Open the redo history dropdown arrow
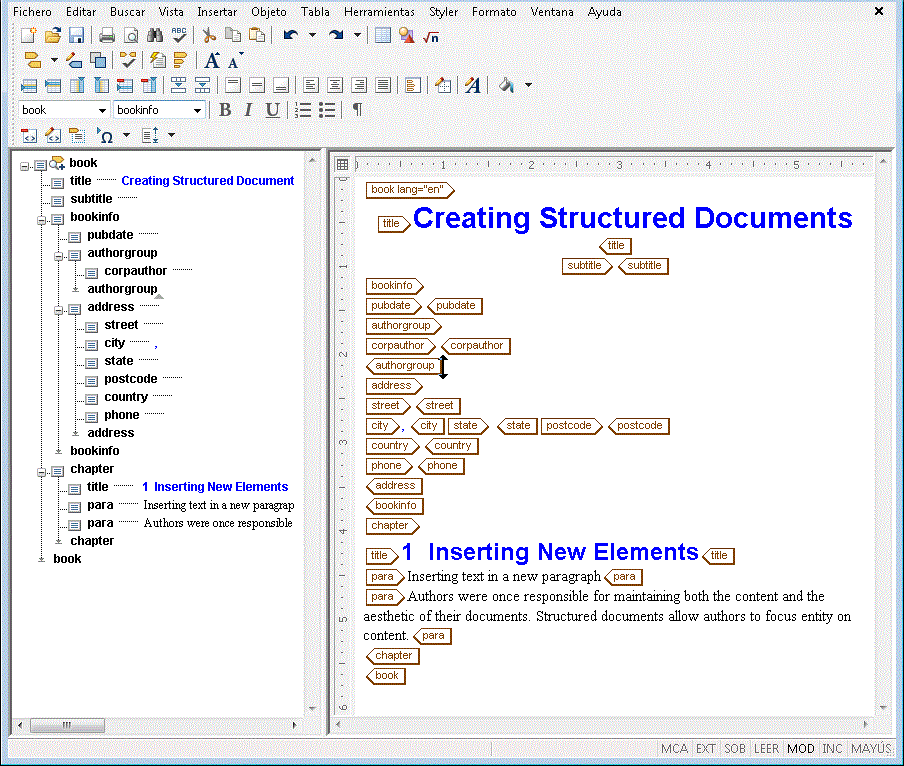 point(357,35)
